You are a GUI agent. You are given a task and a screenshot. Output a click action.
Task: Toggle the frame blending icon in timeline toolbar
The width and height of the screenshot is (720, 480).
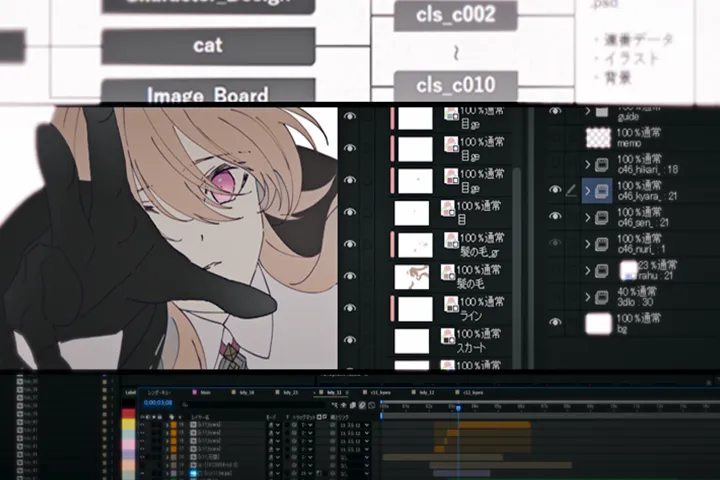tap(353, 405)
